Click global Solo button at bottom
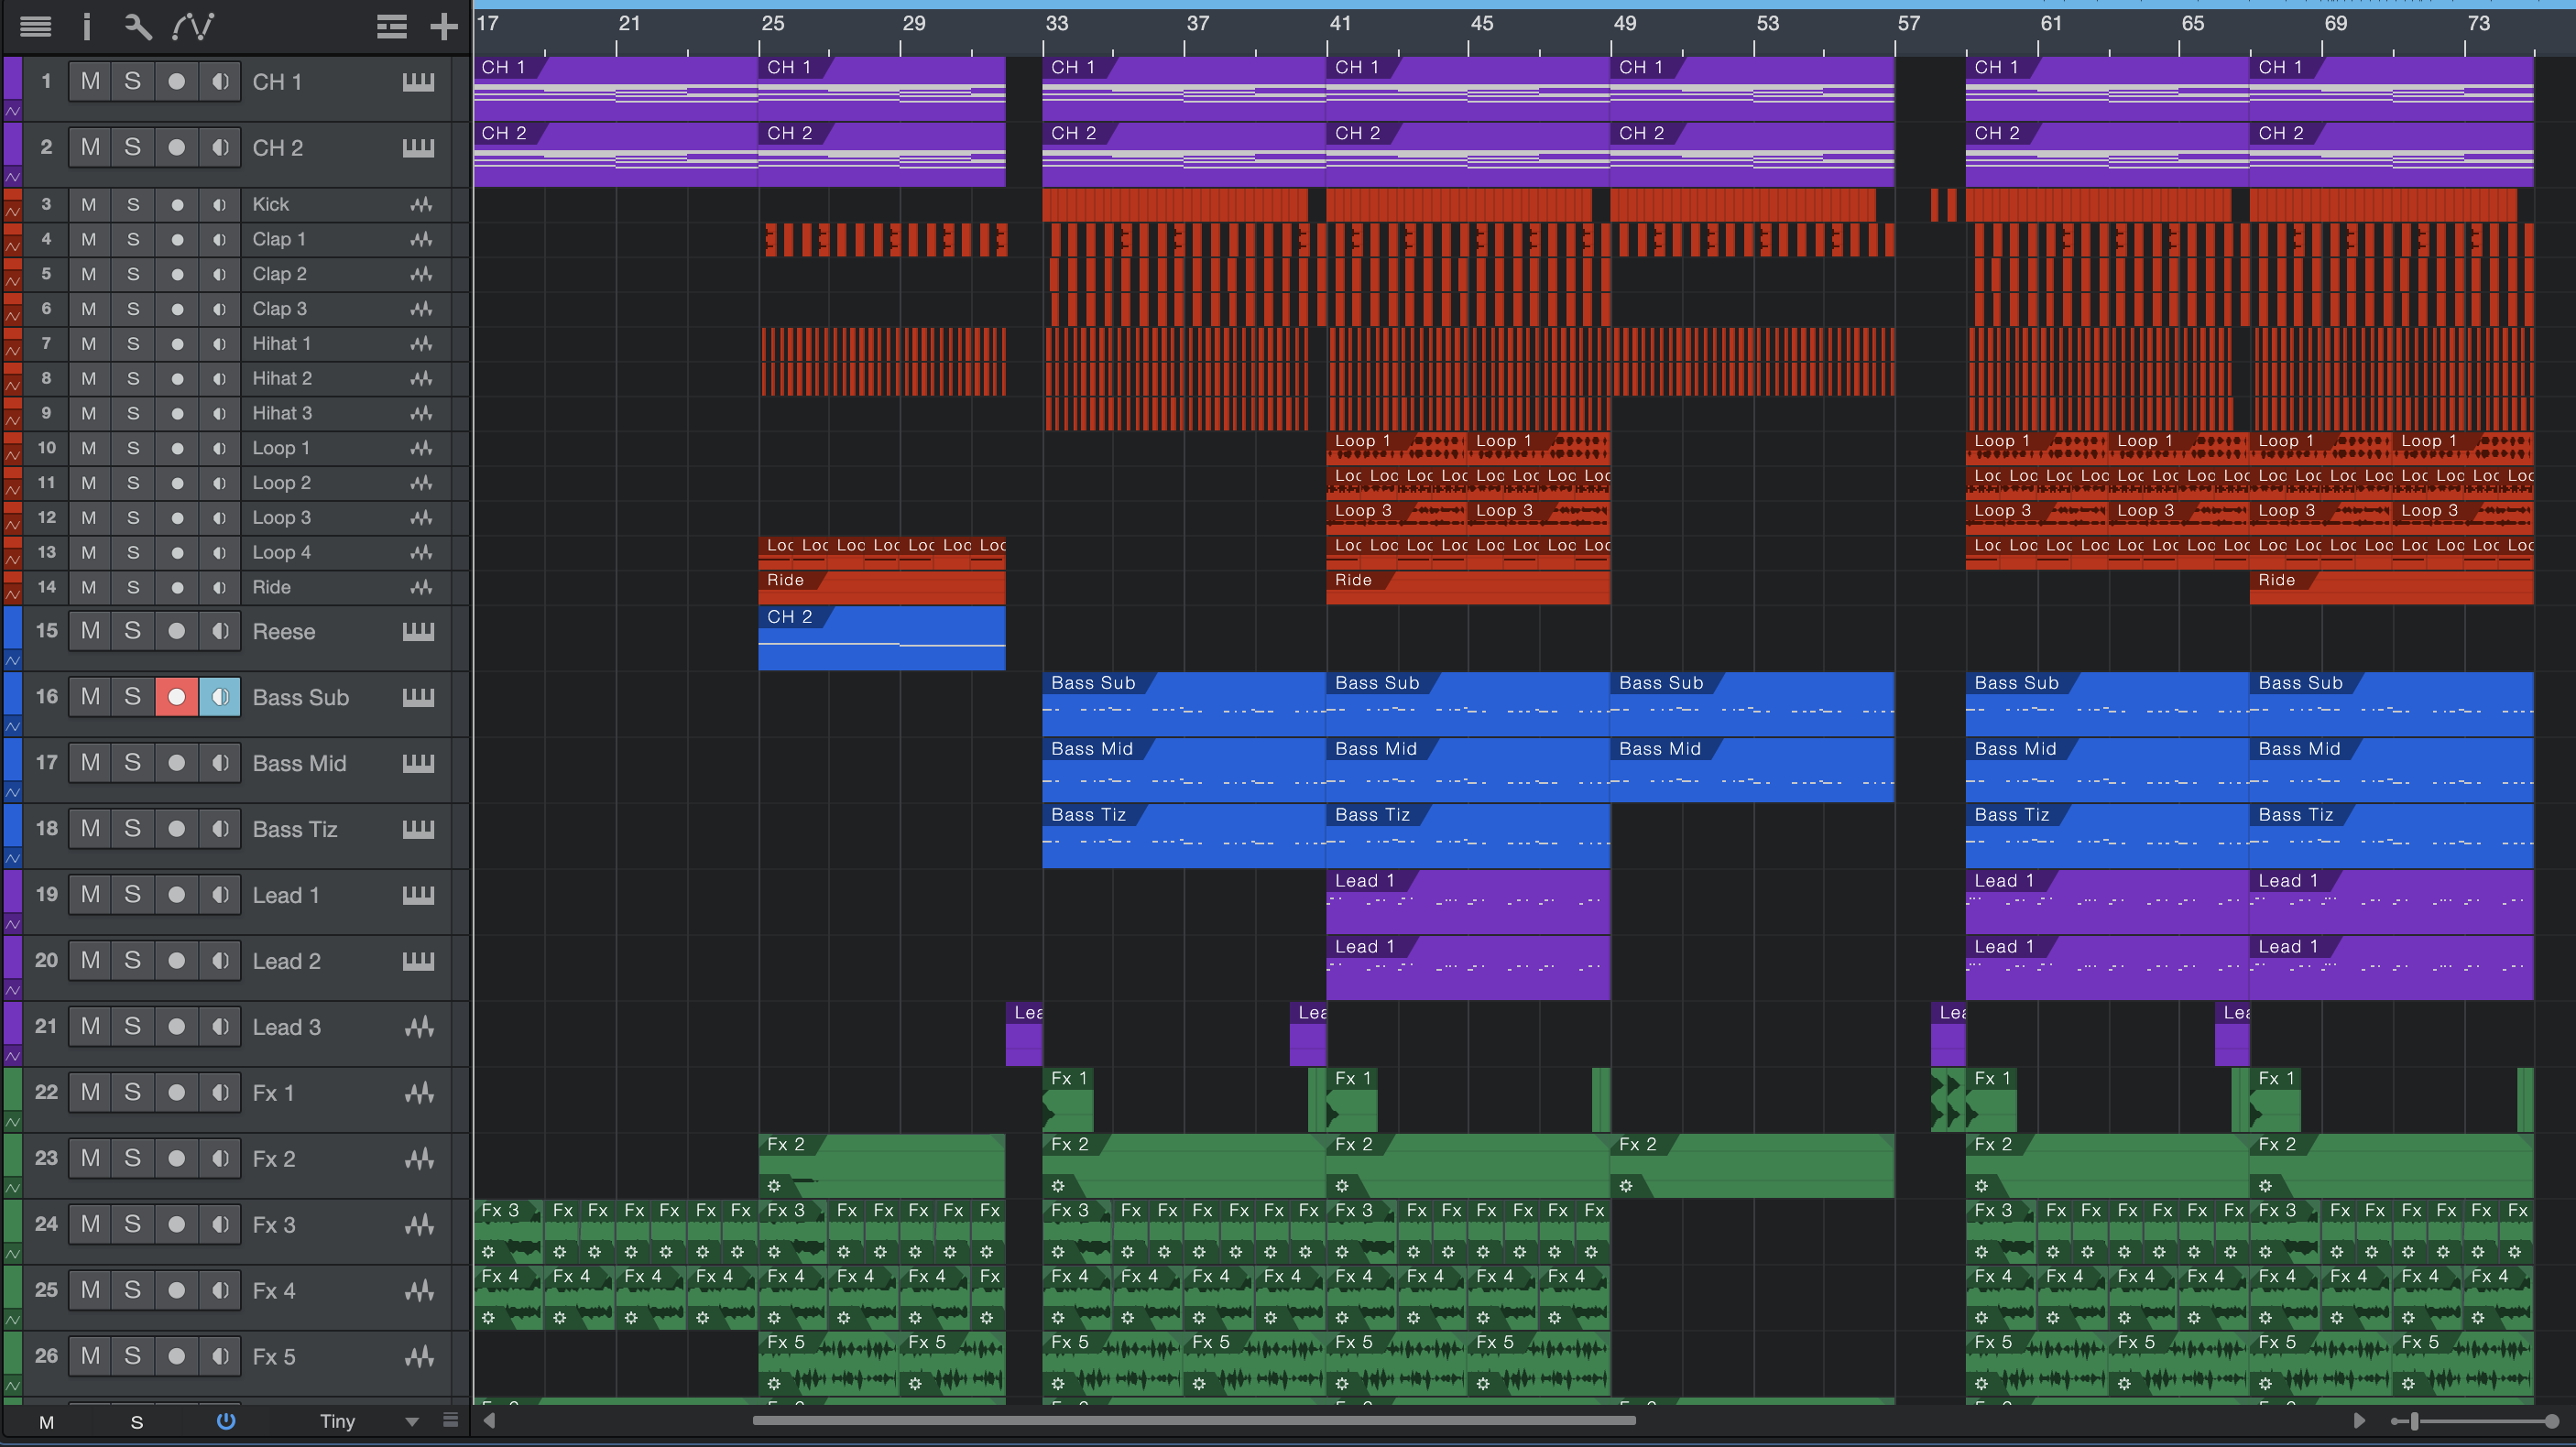 [136, 1422]
